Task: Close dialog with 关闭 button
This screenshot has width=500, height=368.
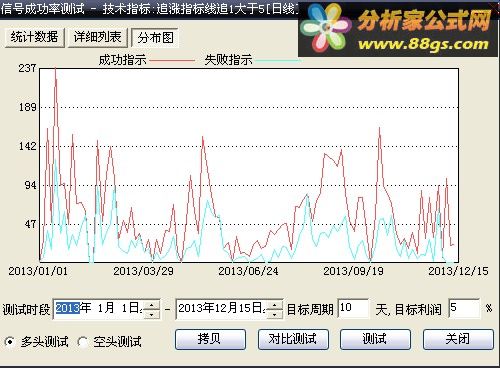Action: tap(458, 339)
